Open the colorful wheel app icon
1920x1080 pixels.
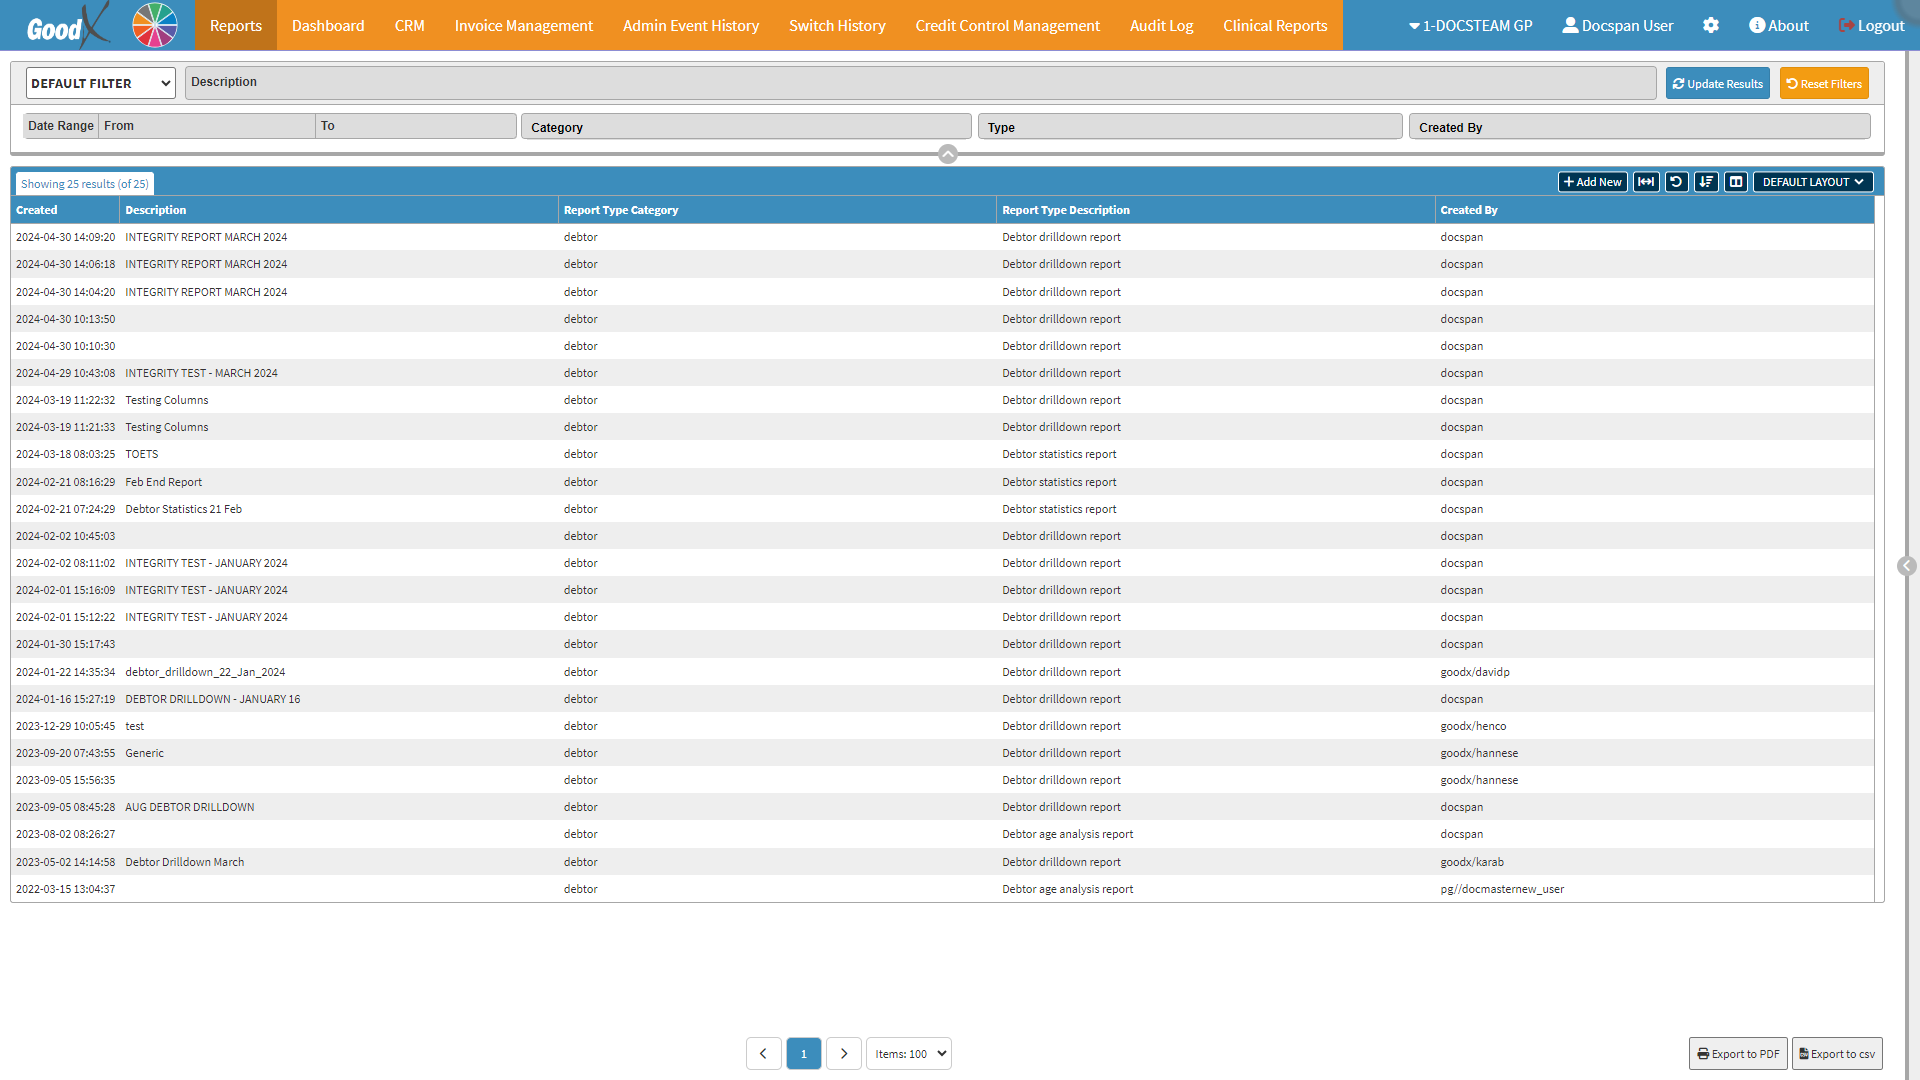click(155, 25)
